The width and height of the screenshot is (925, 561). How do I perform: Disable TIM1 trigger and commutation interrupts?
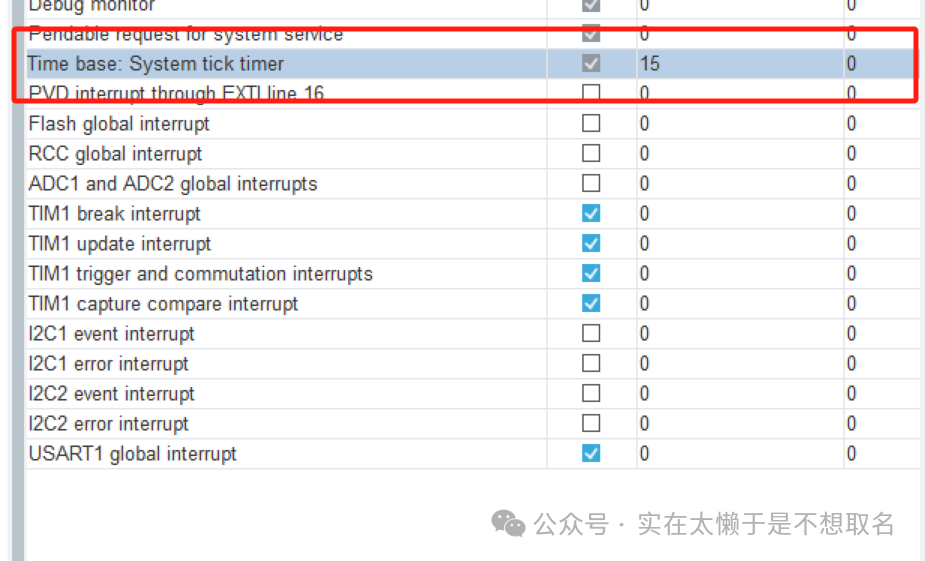[x=591, y=274]
